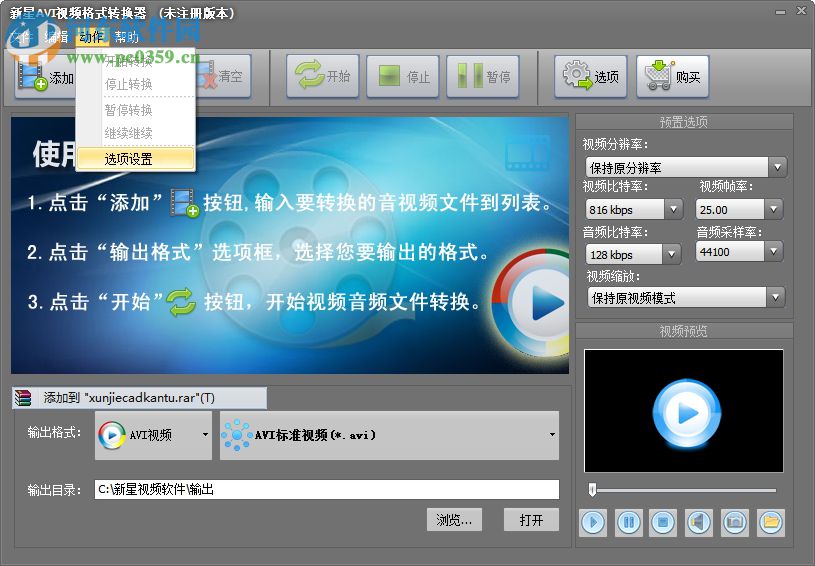Select 选项设置 in the dropdown menu
The width and height of the screenshot is (815, 566).
coord(136,159)
